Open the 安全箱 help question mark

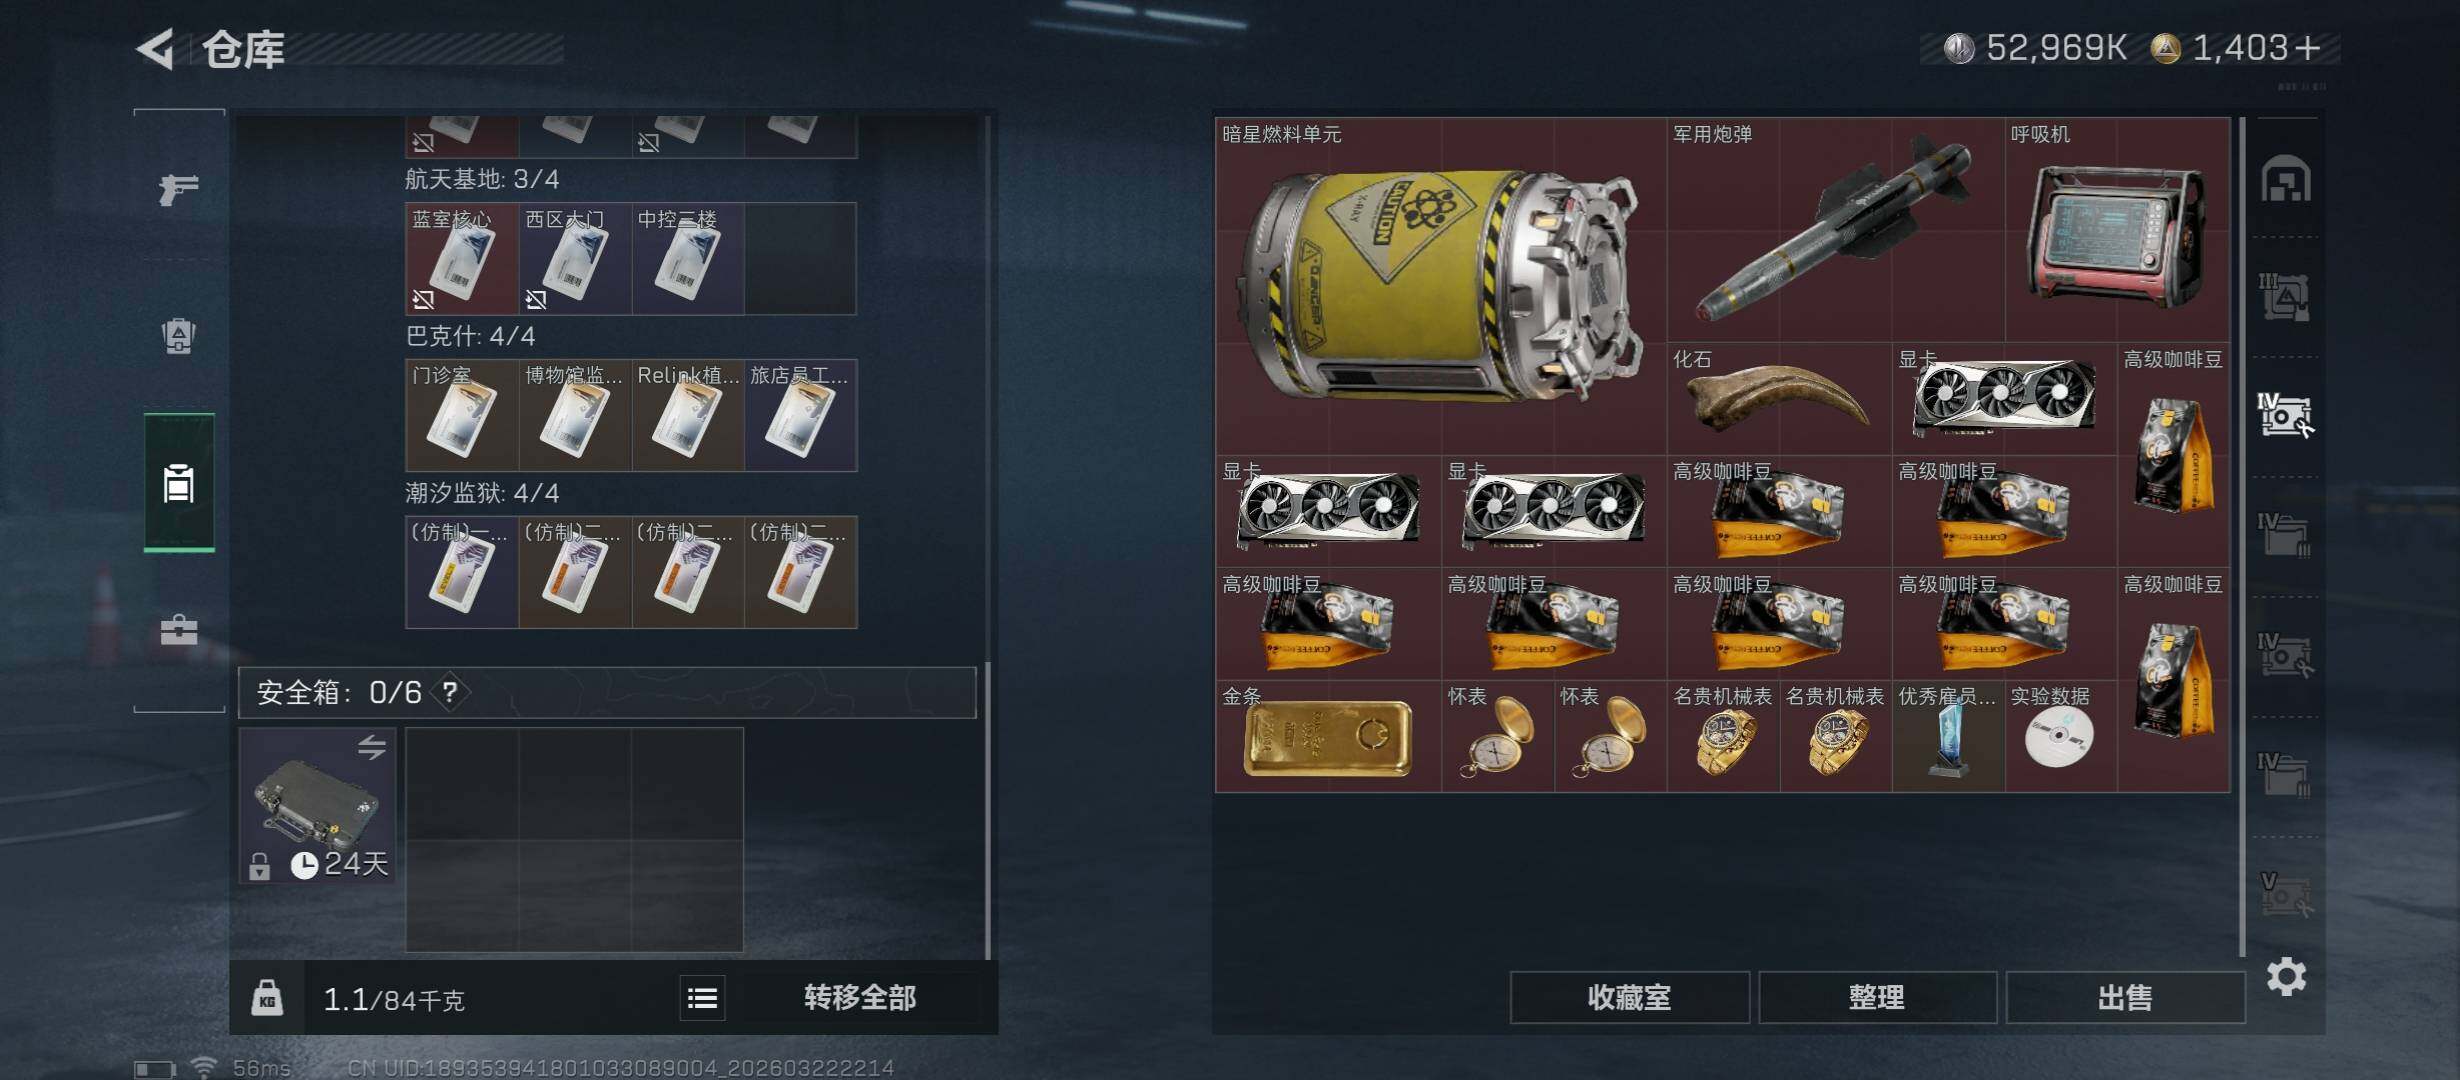450,692
